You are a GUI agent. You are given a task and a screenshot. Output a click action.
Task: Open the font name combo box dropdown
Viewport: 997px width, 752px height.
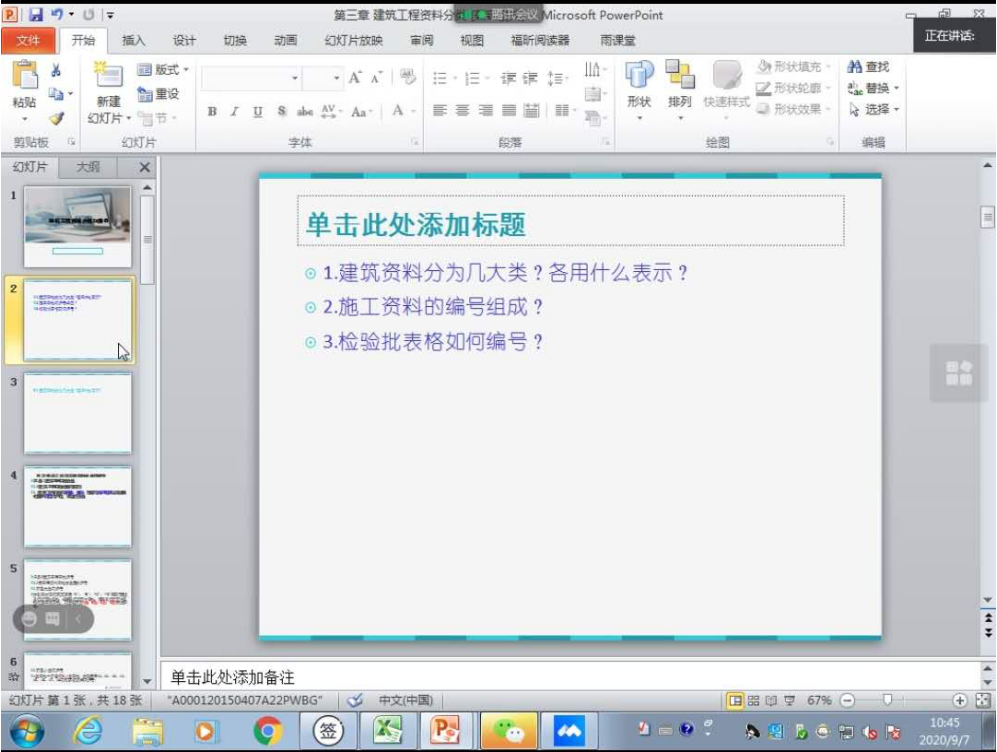[x=295, y=78]
